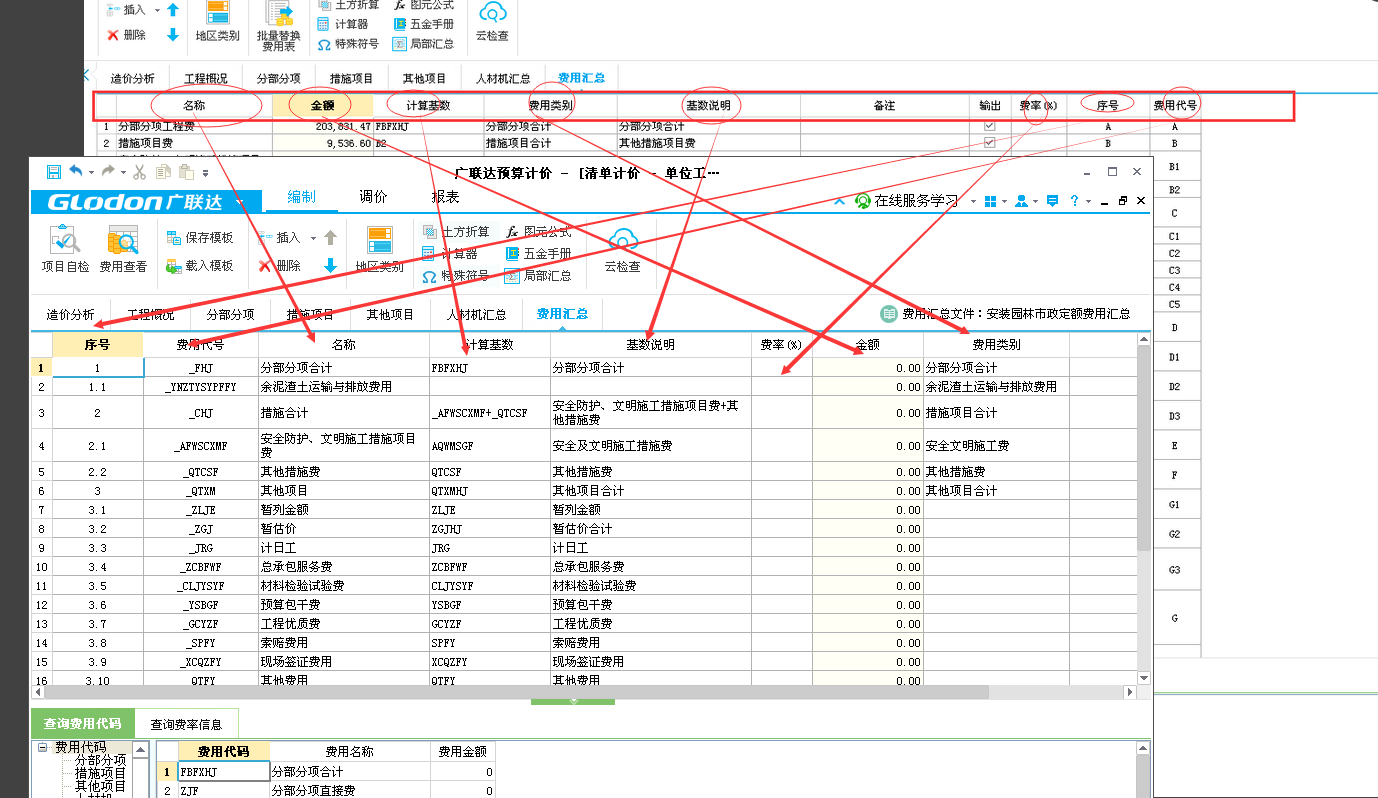Open 云检查 in the background window
The width and height of the screenshot is (1378, 798).
pos(491,22)
